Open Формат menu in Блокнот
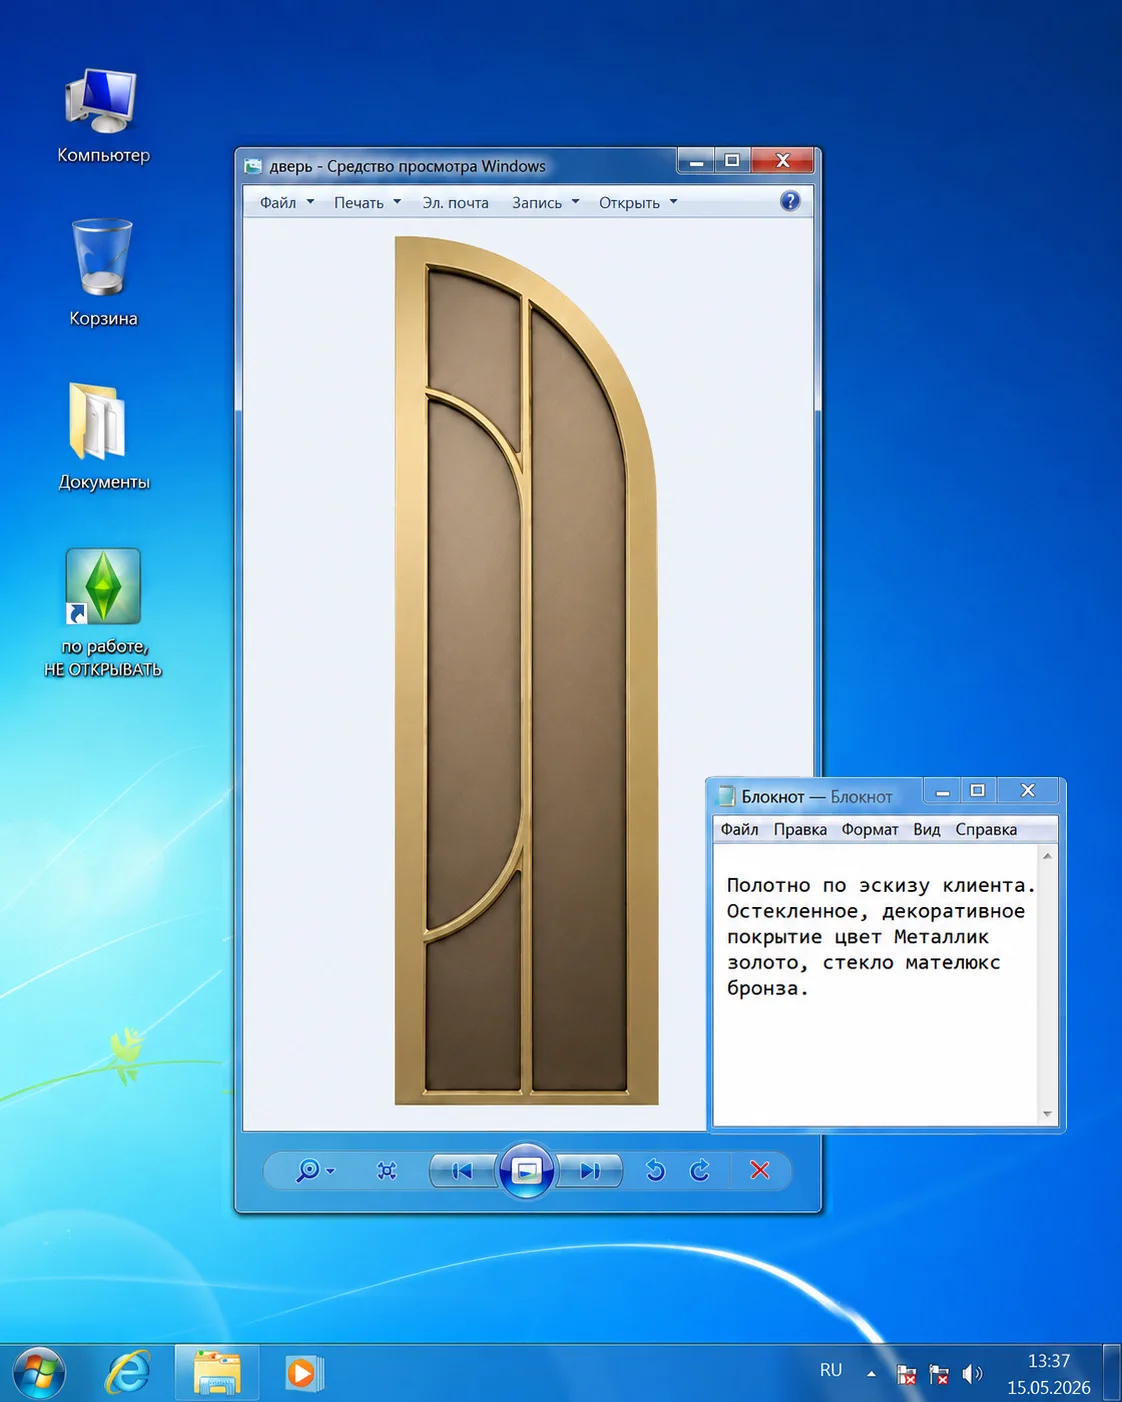Image resolution: width=1122 pixels, height=1402 pixels. [870, 829]
